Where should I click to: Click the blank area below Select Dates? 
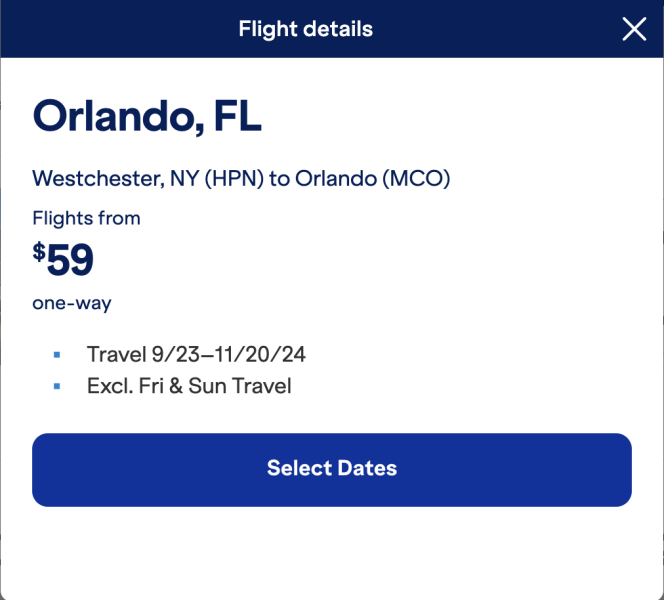[332, 553]
